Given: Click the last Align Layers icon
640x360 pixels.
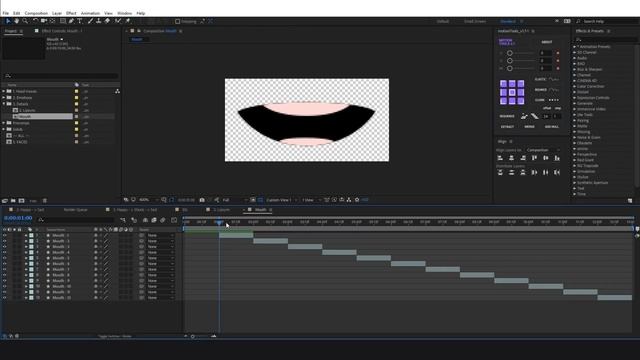Looking at the screenshot, I should (557, 158).
